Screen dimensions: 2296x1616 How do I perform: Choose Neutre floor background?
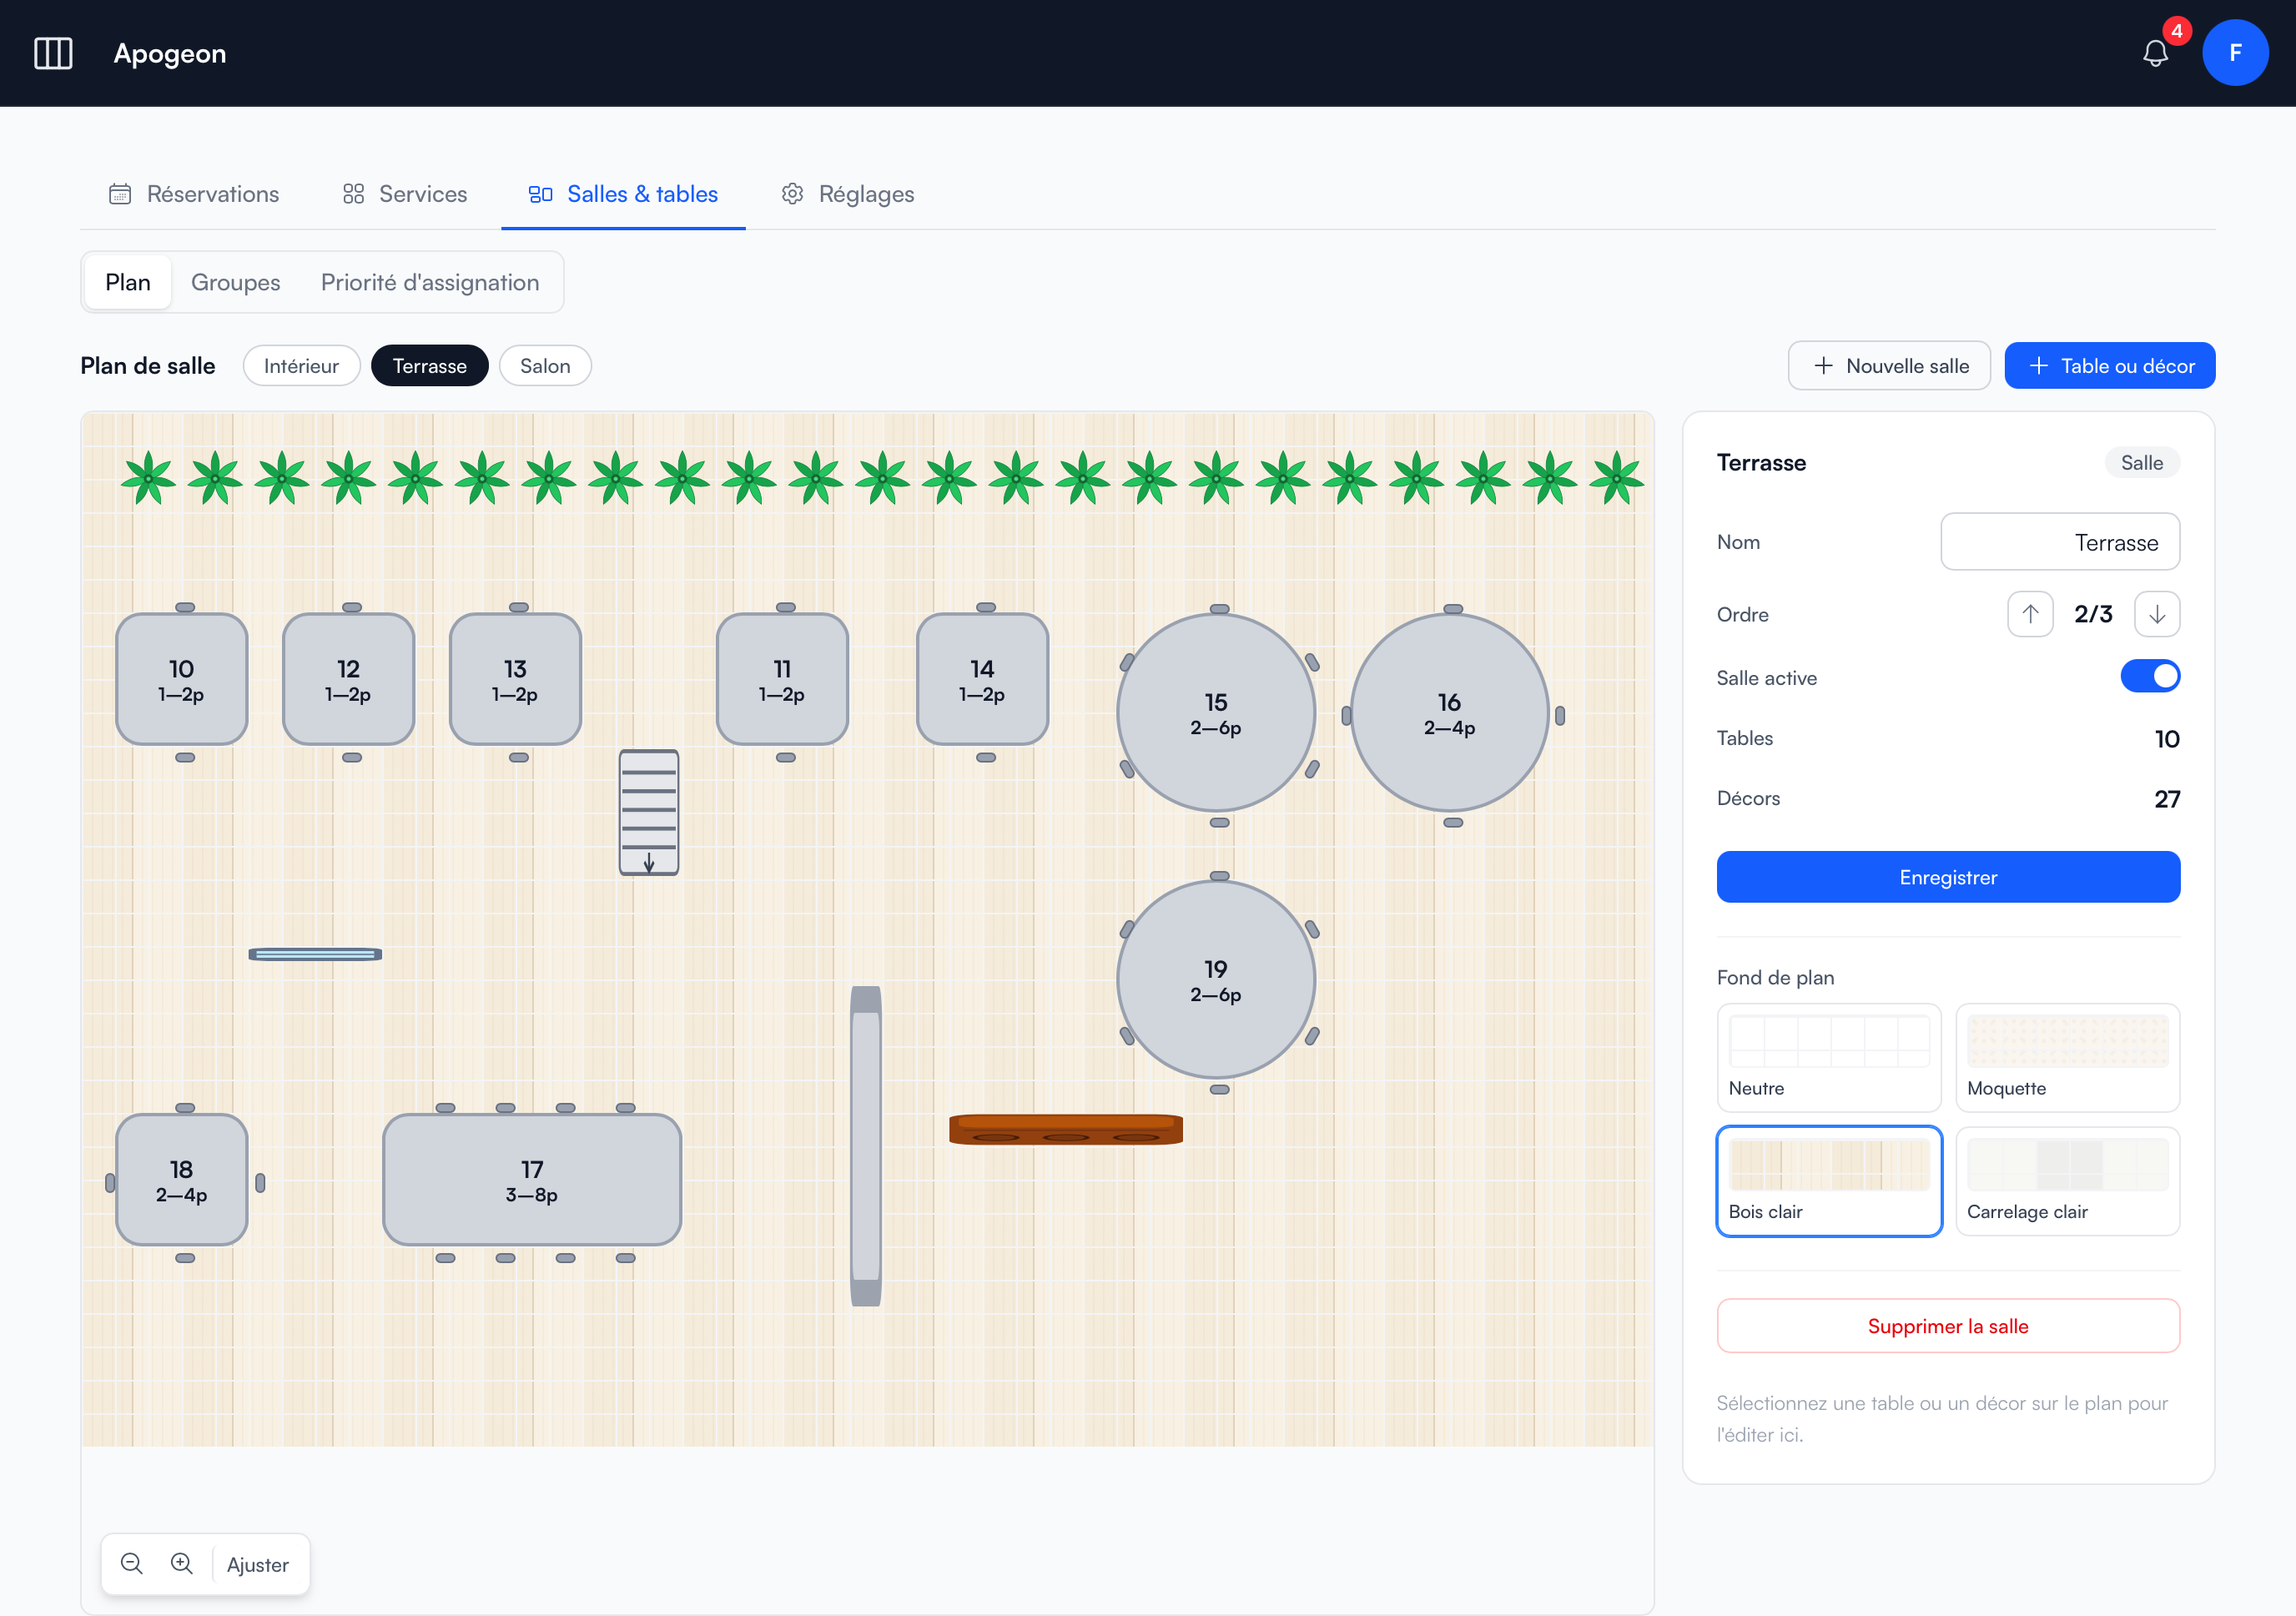[x=1829, y=1058]
